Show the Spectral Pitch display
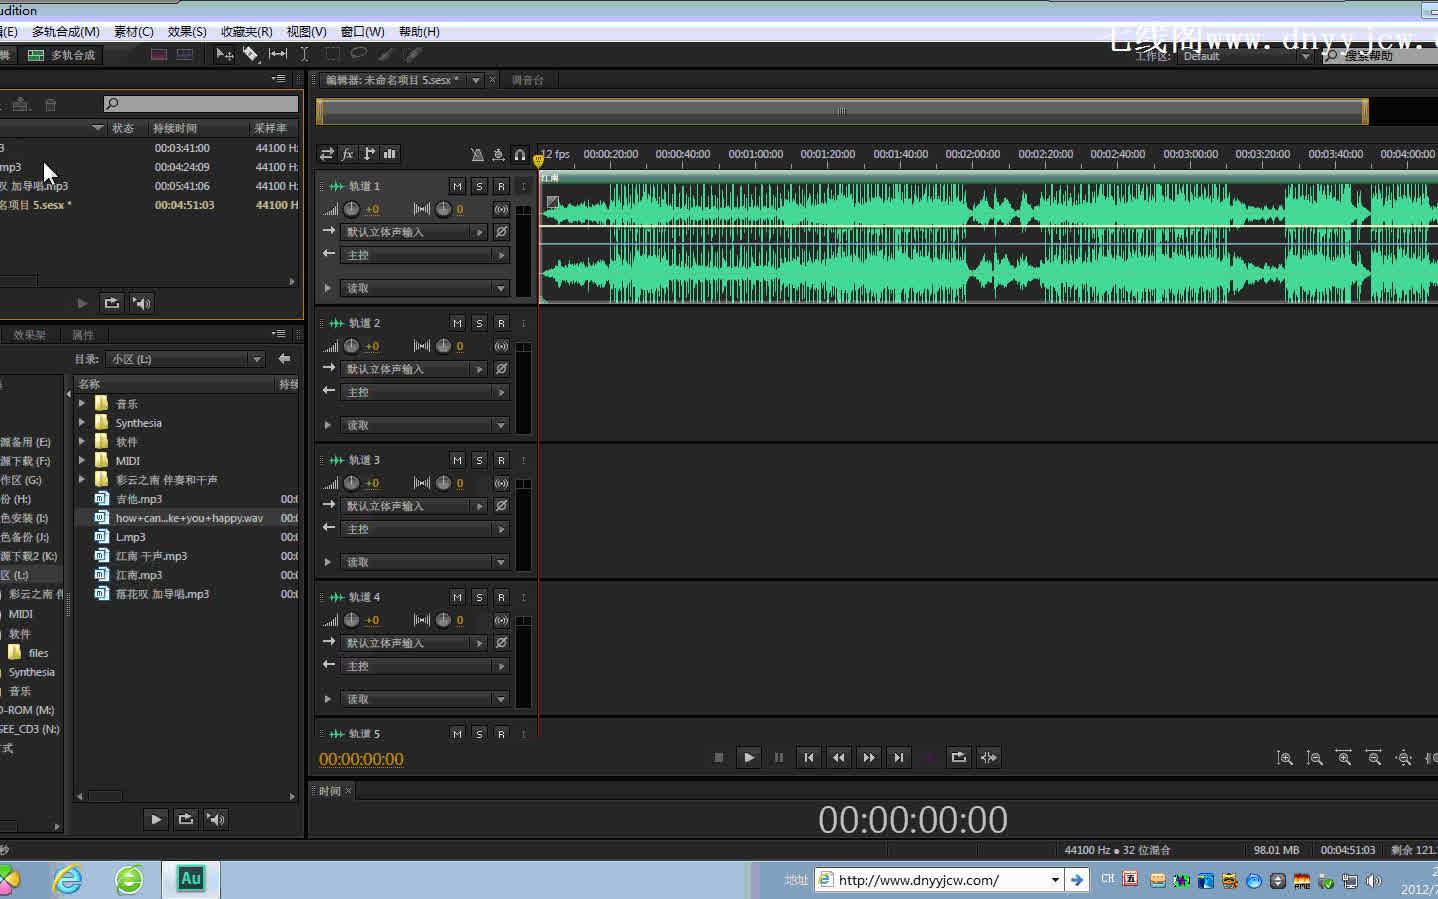Image resolution: width=1438 pixels, height=899 pixels. [185, 55]
